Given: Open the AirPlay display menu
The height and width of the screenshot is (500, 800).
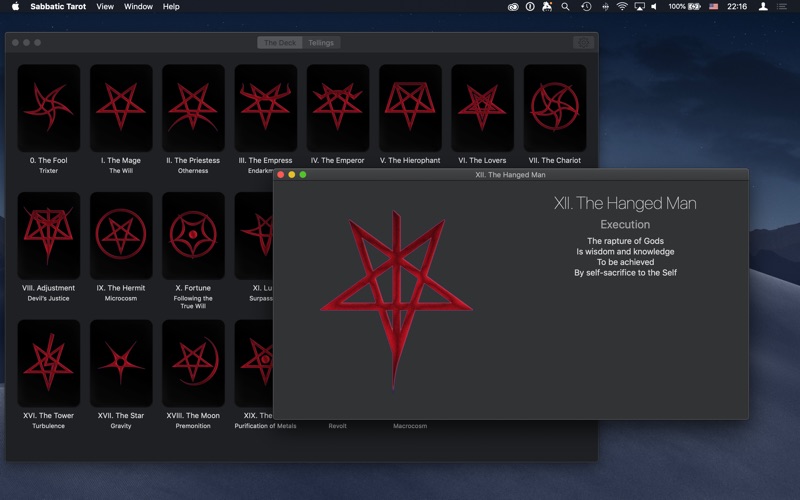Looking at the screenshot, I should 639,7.
